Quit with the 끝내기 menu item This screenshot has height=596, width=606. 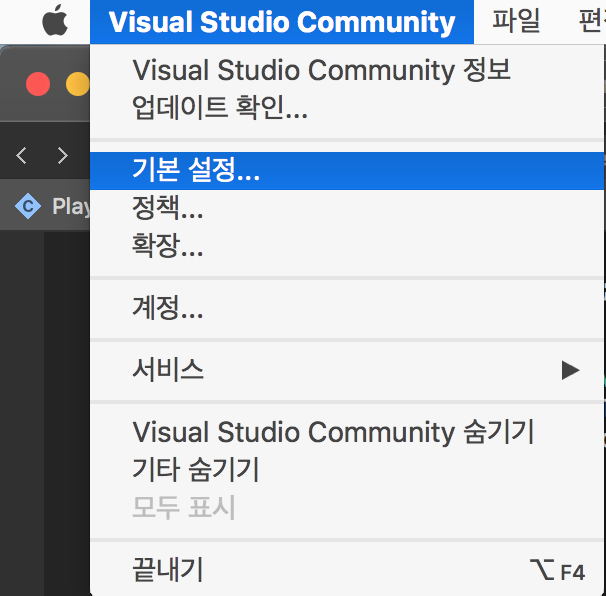tap(347, 570)
